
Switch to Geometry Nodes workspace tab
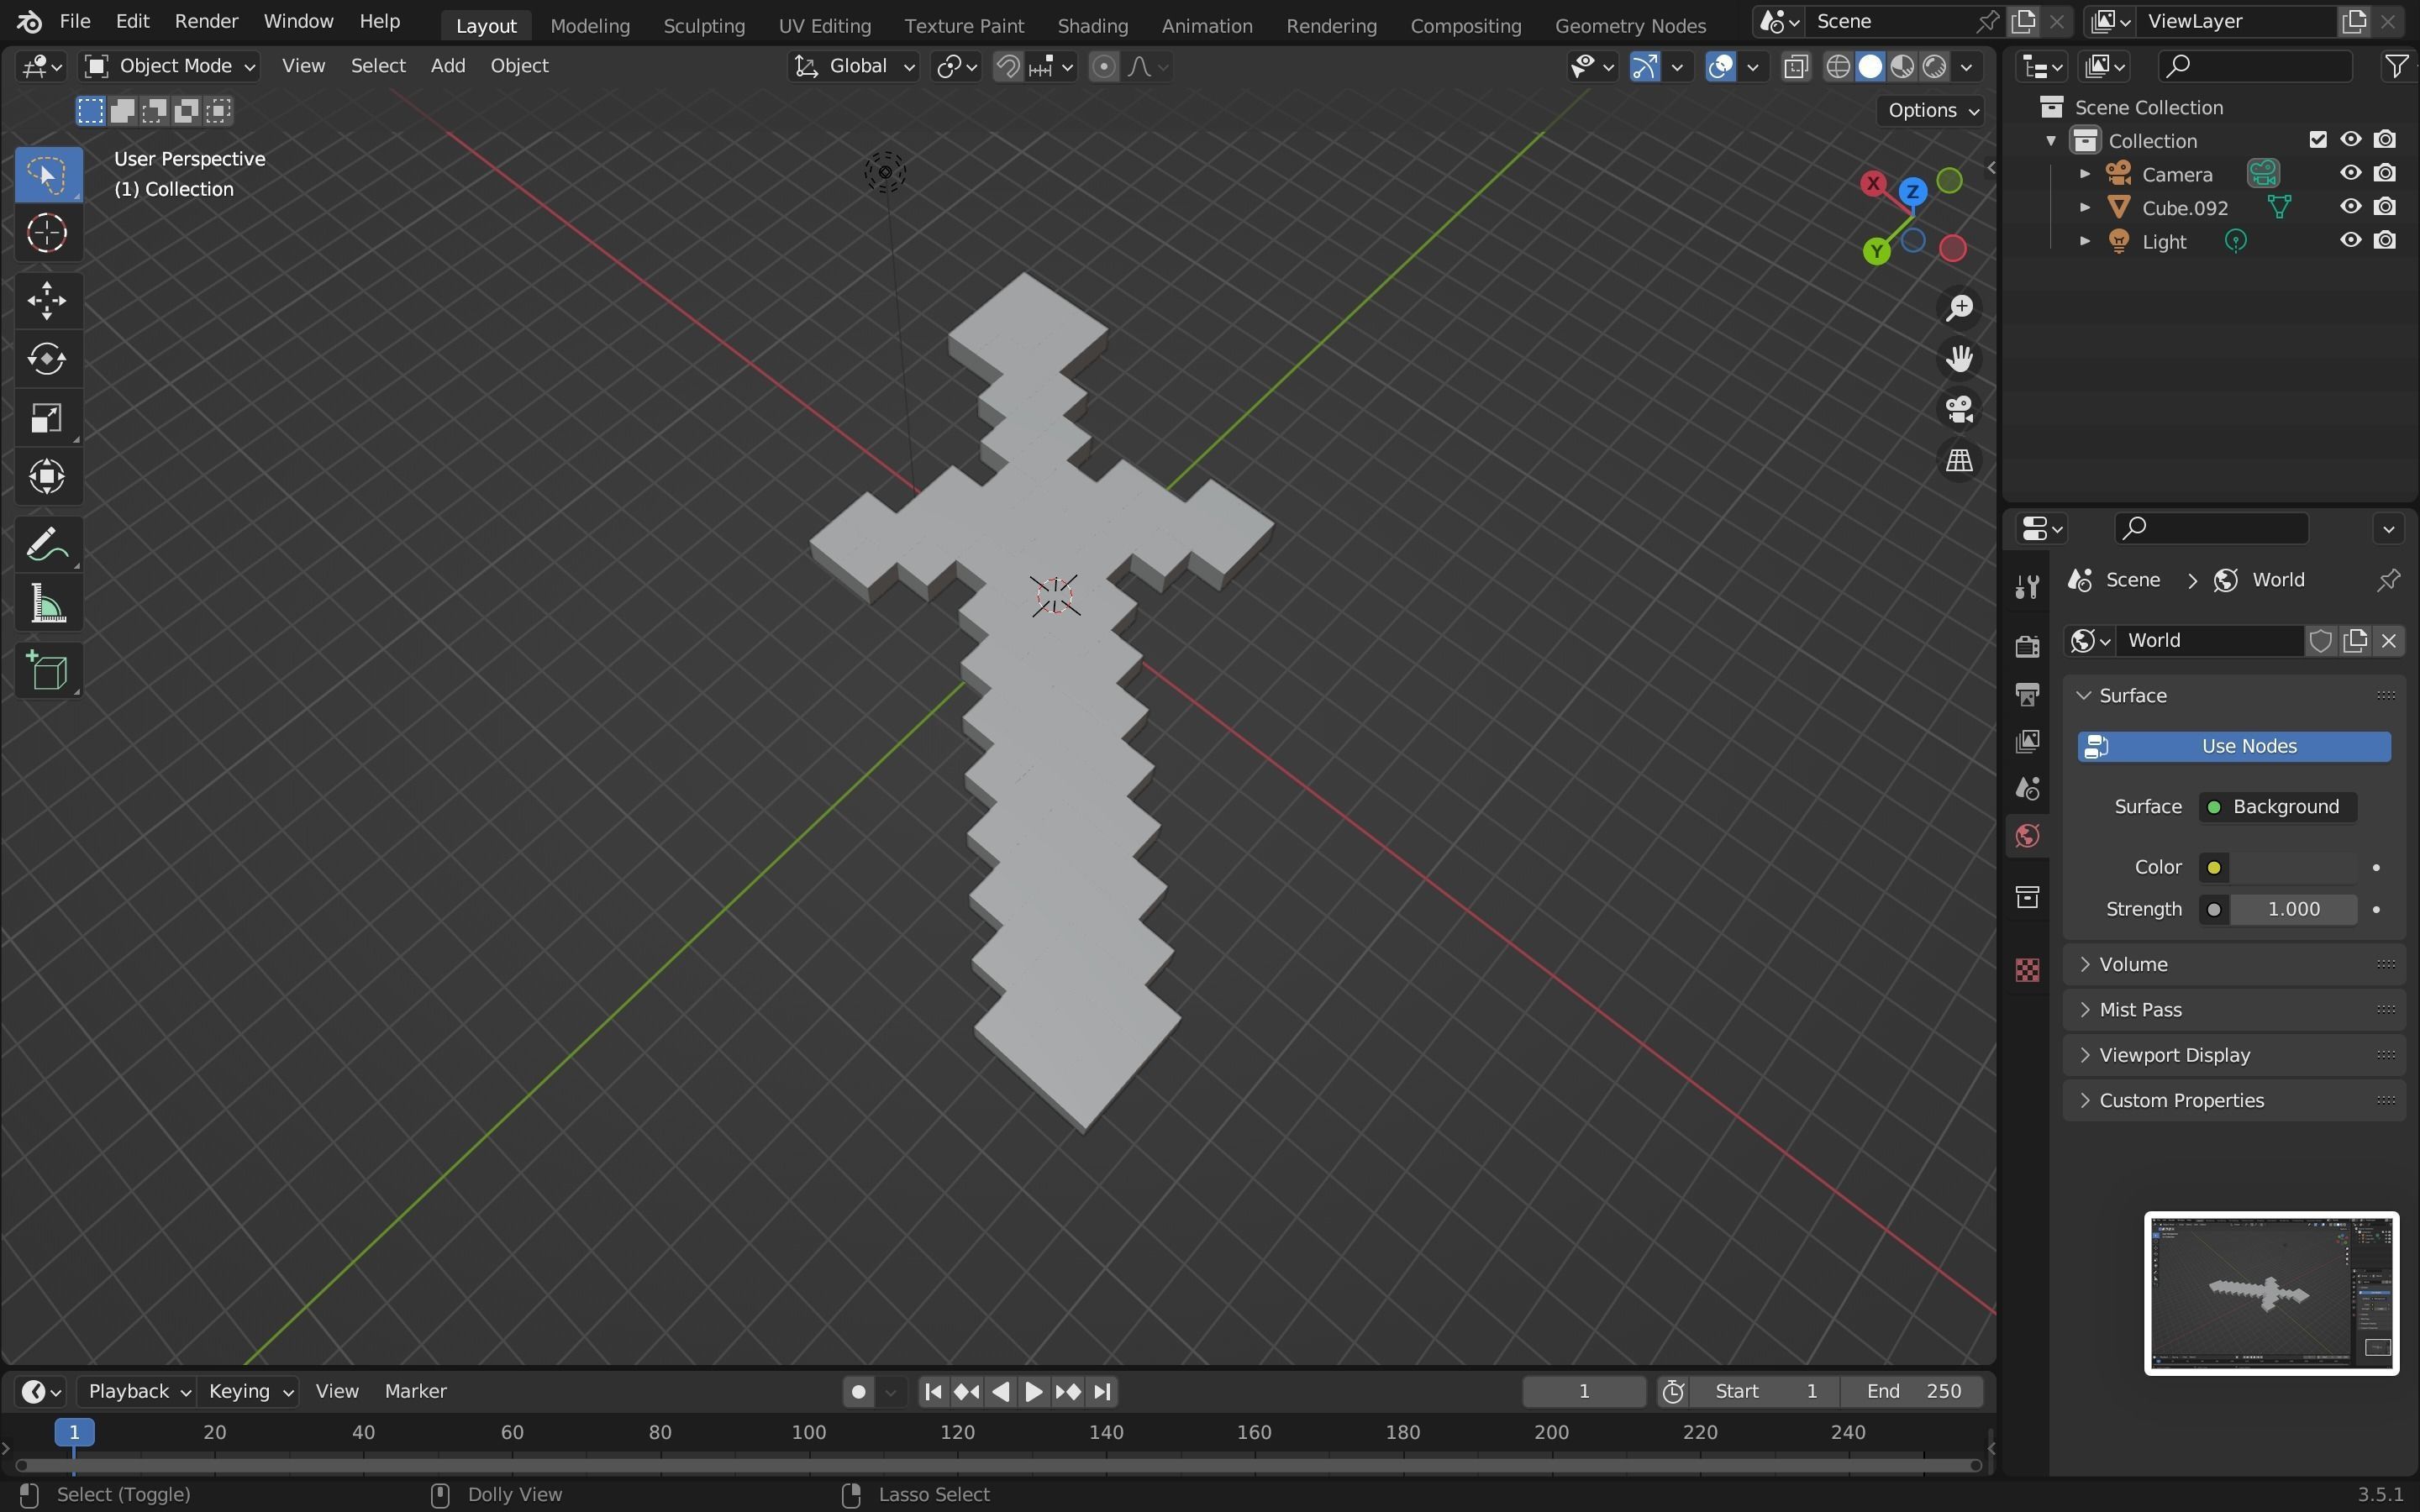point(1630,26)
